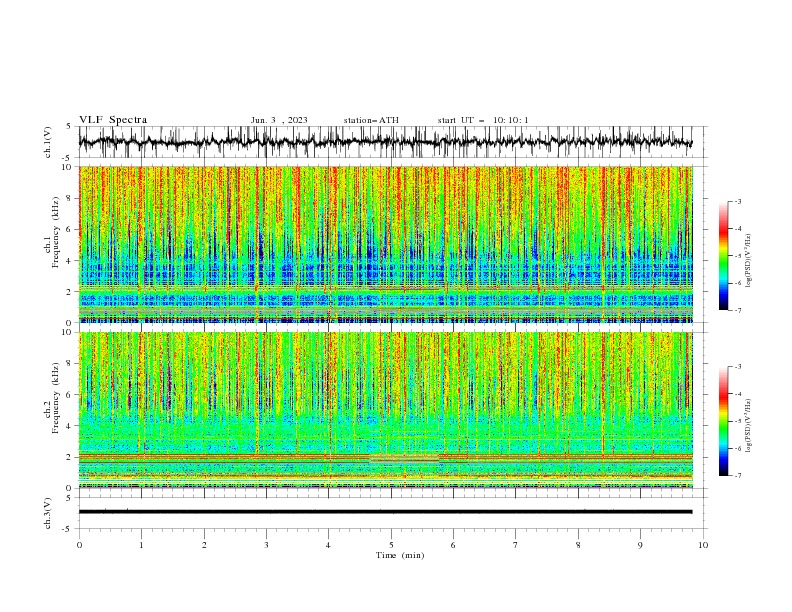Click the time axis tick label "3"
The image size is (792, 612).
tap(266, 545)
